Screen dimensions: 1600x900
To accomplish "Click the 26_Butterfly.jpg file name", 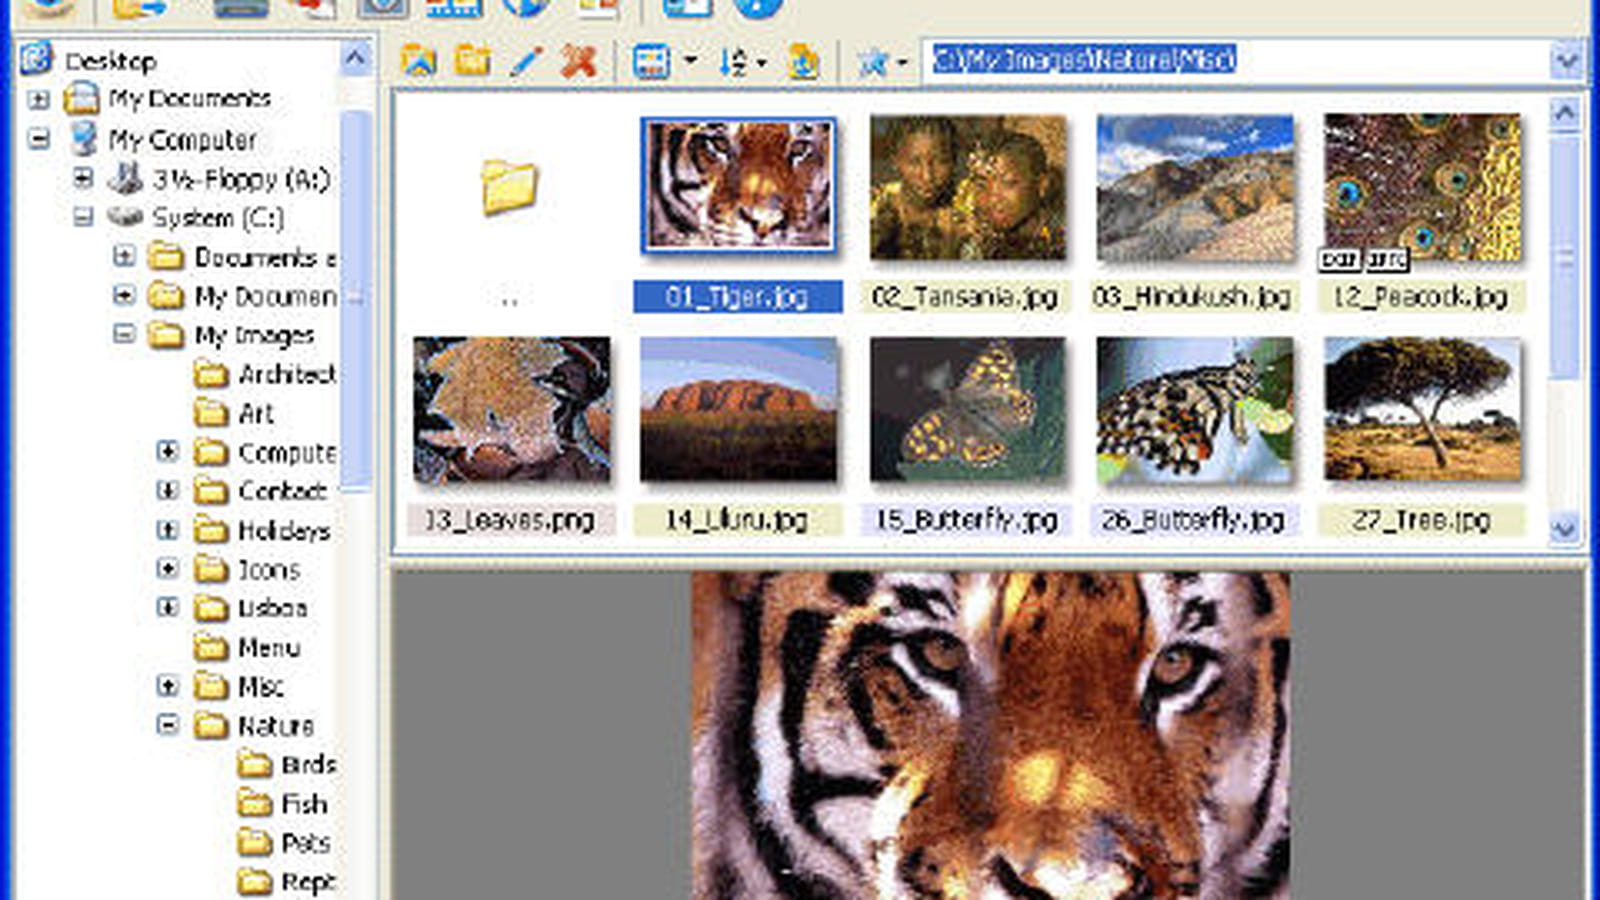I will pos(1193,520).
